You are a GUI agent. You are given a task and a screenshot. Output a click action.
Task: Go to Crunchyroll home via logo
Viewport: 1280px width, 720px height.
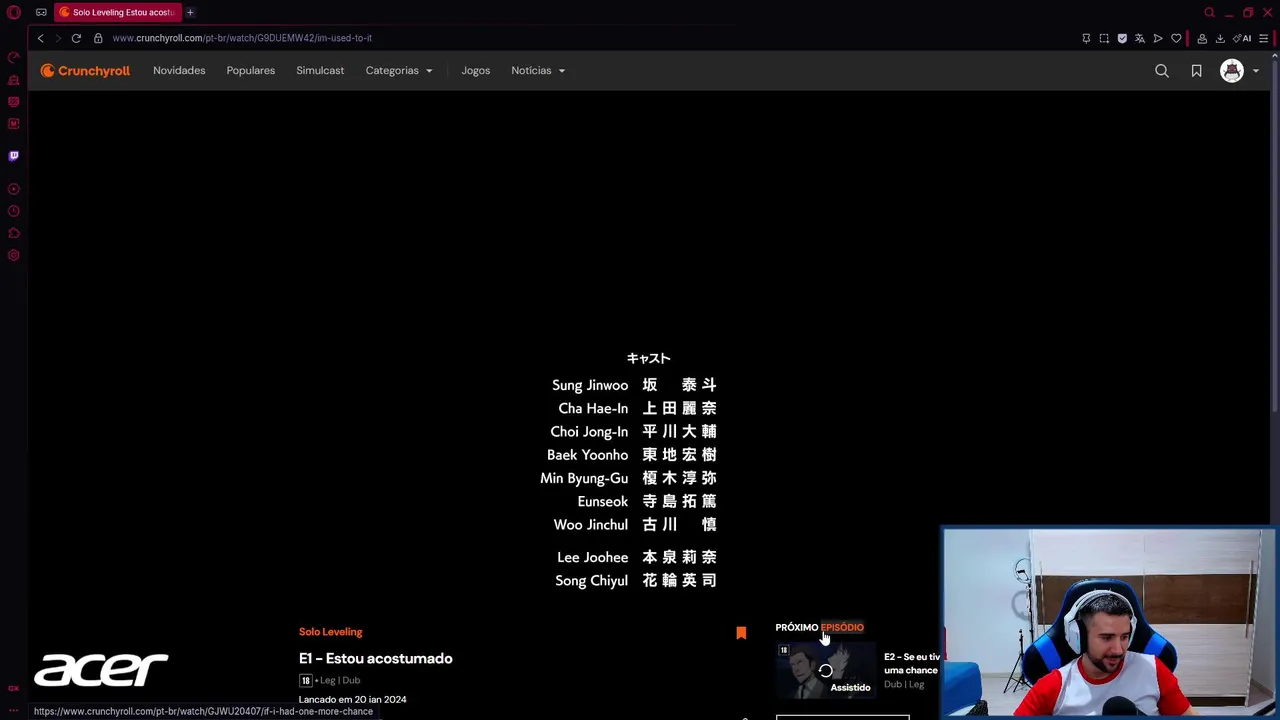click(x=85, y=71)
